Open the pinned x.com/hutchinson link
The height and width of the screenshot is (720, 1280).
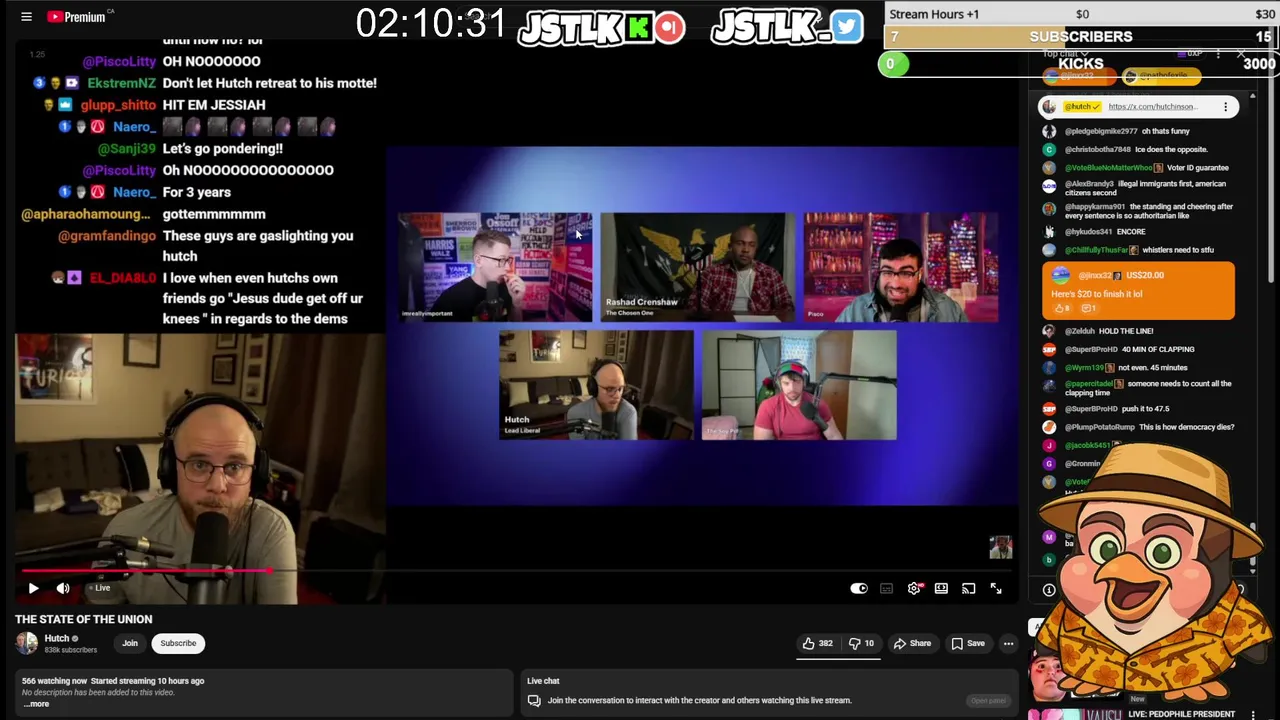pyautogui.click(x=1152, y=107)
